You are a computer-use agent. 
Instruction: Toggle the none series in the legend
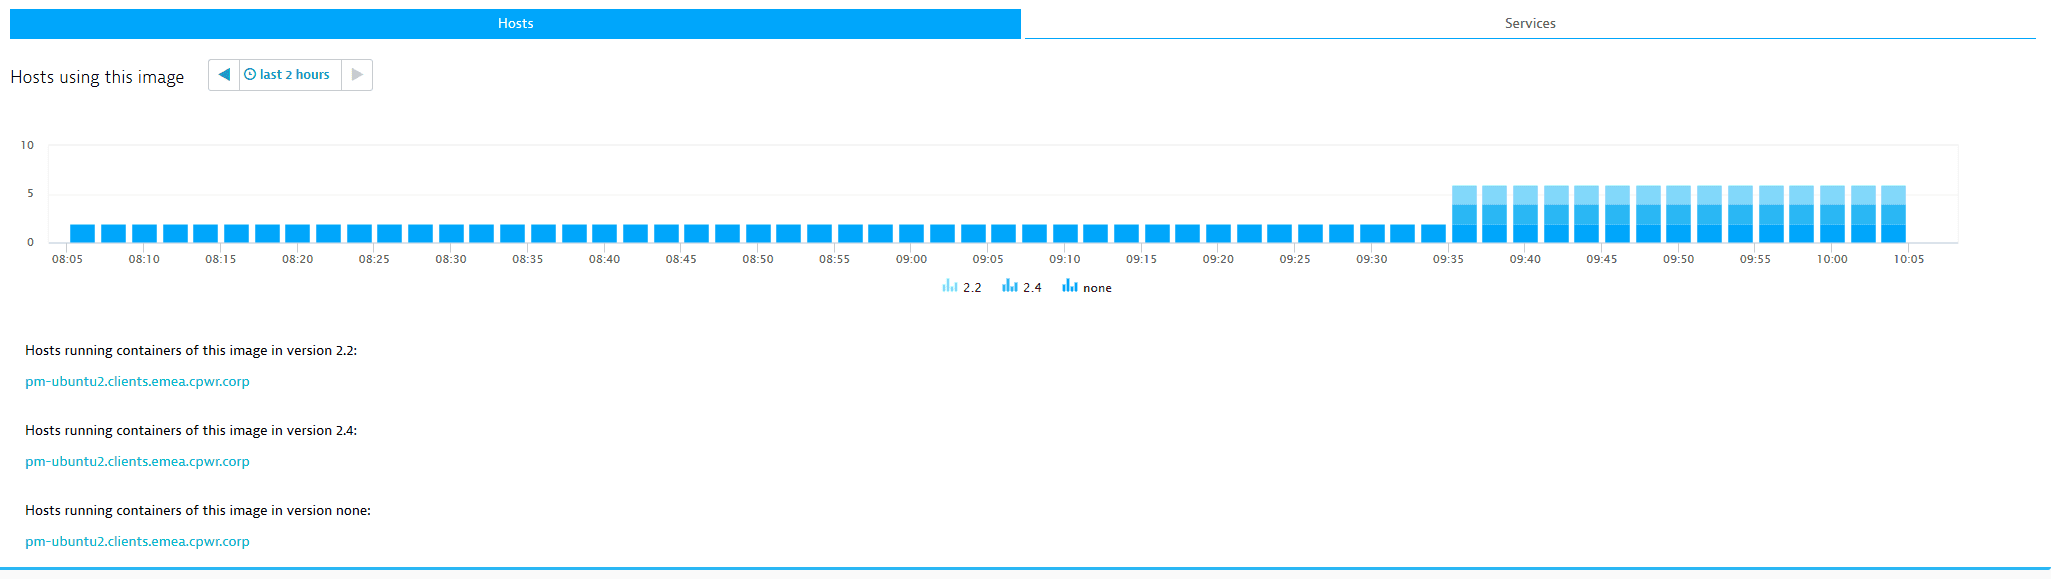tap(1086, 287)
